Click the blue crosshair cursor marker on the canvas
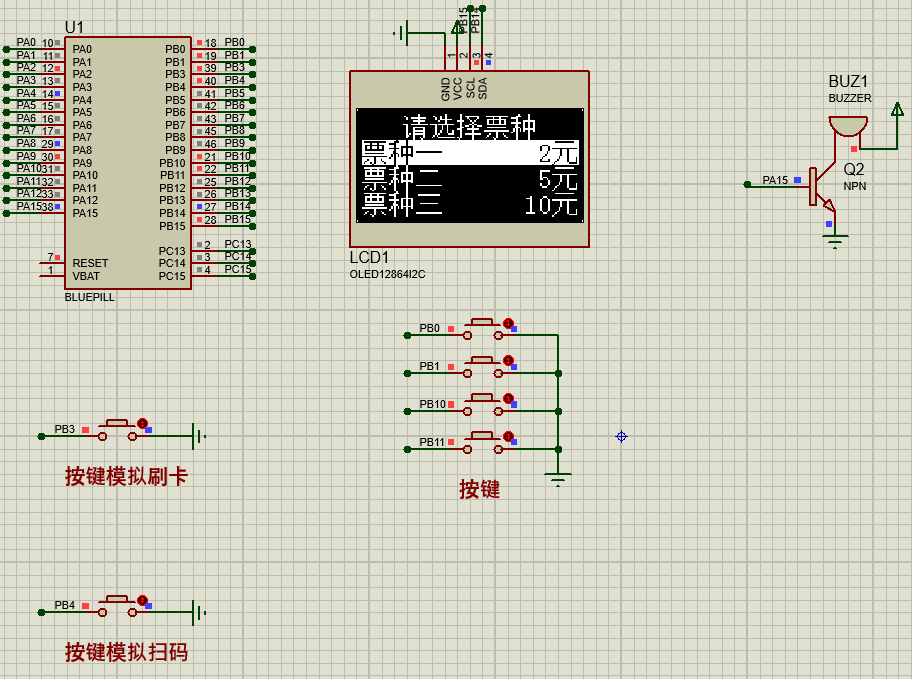 click(x=623, y=435)
